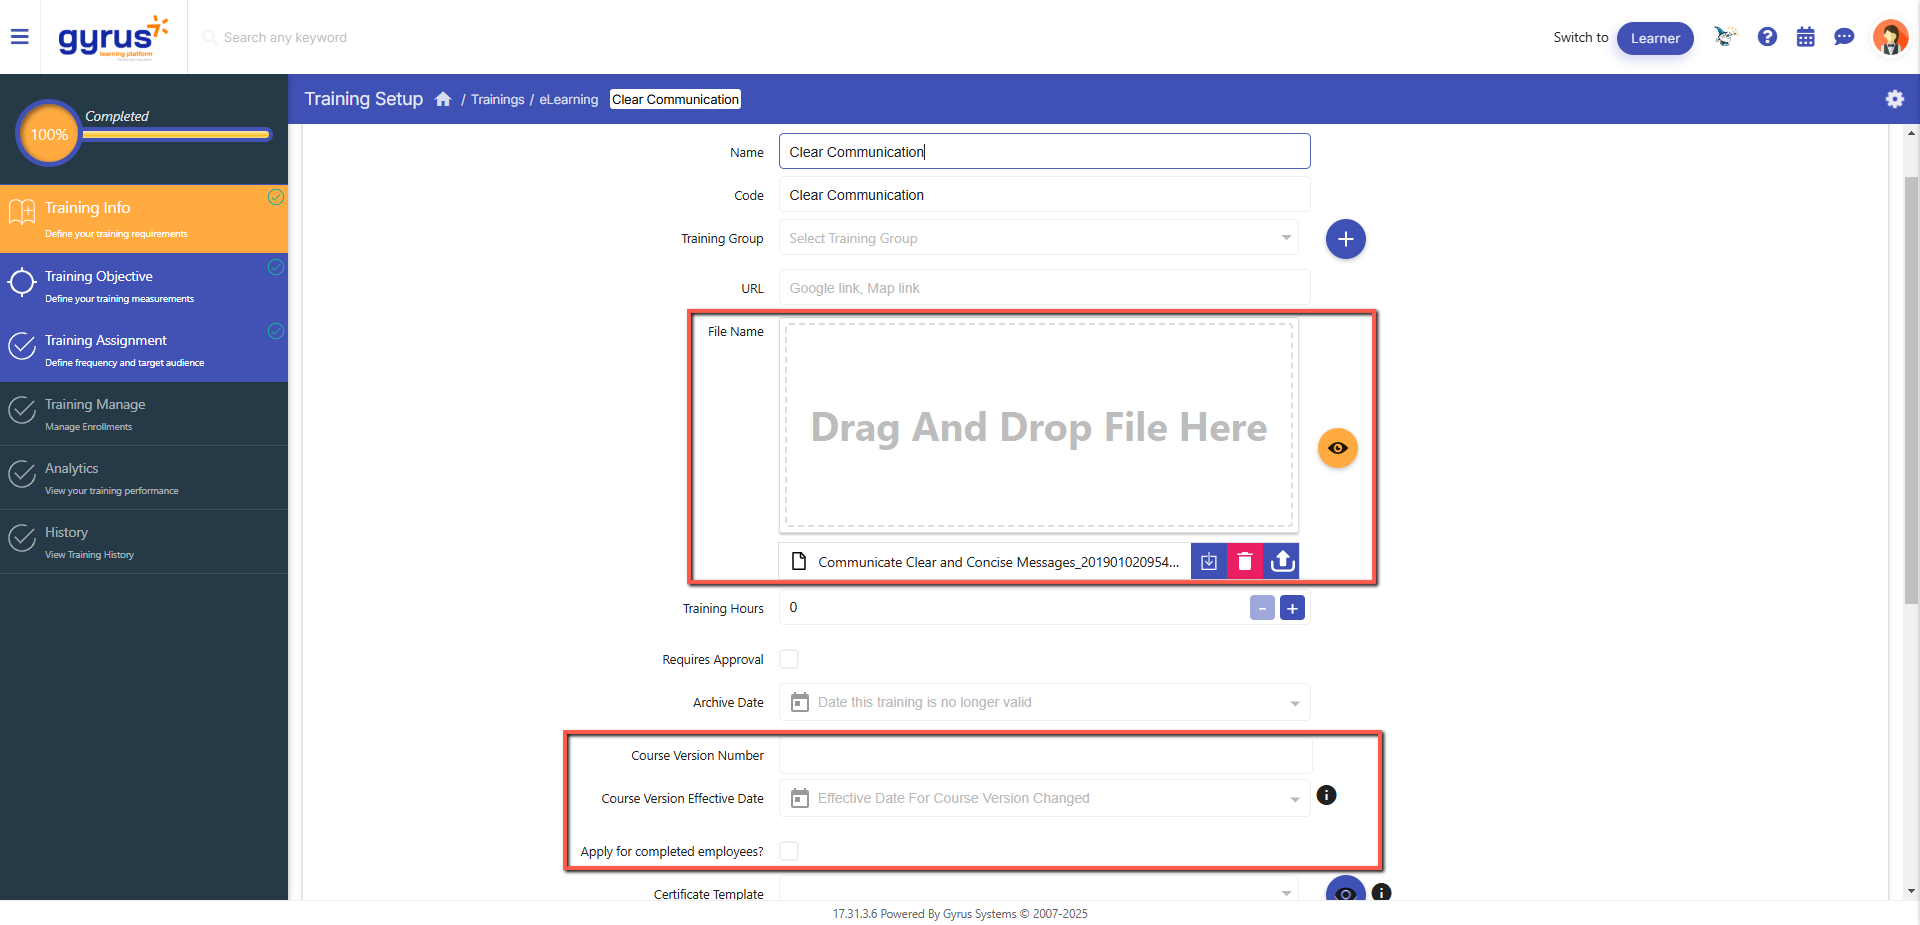This screenshot has width=1920, height=925.
Task: Click the upload file icon
Action: click(1282, 562)
